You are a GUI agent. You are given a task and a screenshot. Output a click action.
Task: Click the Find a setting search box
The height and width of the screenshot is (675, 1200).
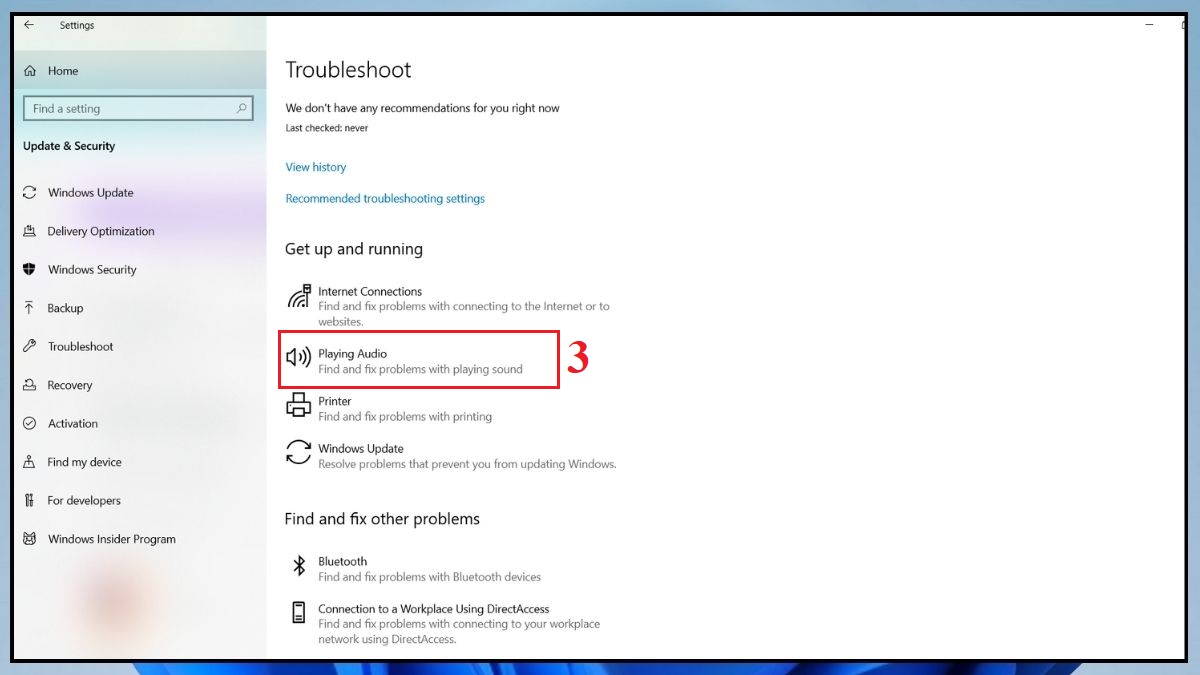tap(138, 108)
